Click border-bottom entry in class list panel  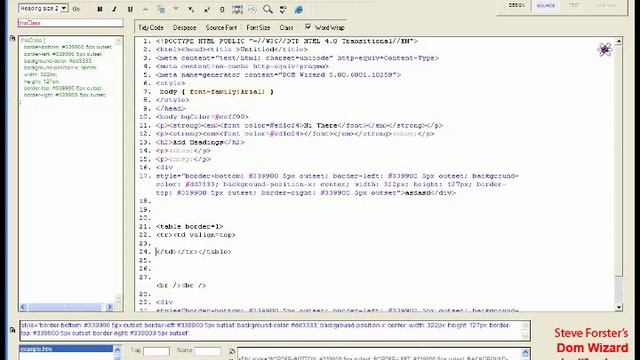point(68,47)
